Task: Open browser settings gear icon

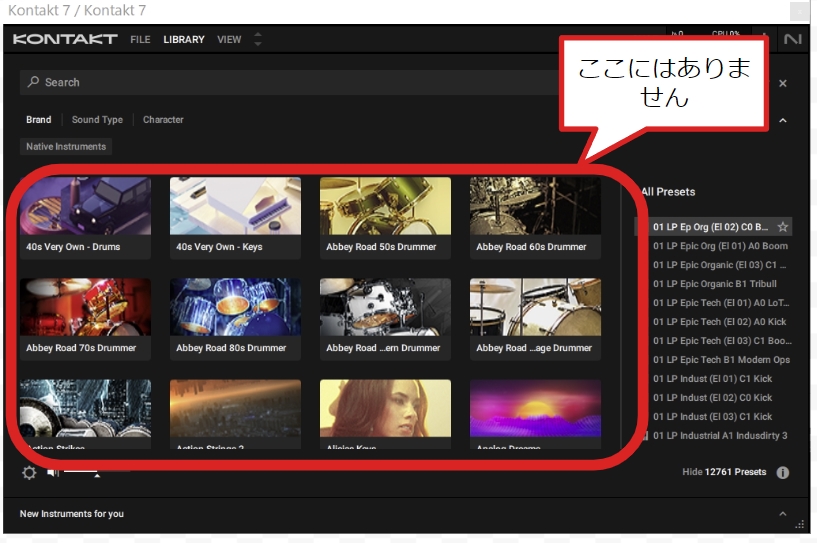Action: click(29, 473)
